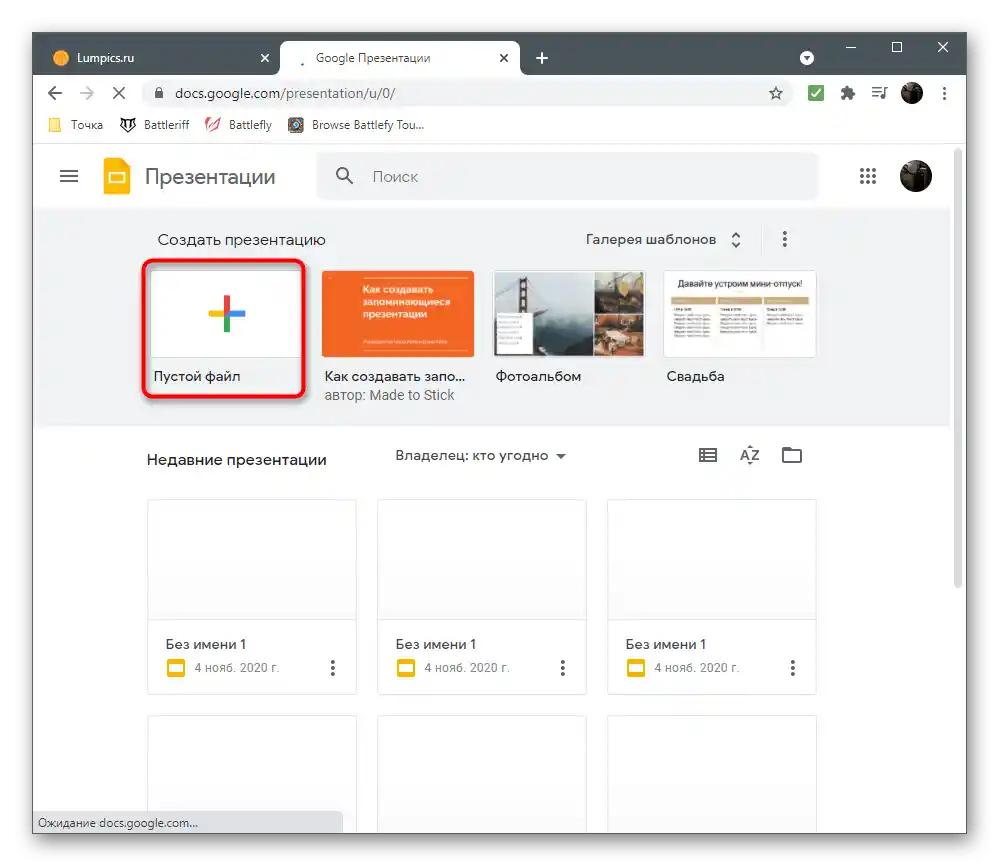This screenshot has width=999, height=866.
Task: Open the media control icon
Action: (x=879, y=93)
